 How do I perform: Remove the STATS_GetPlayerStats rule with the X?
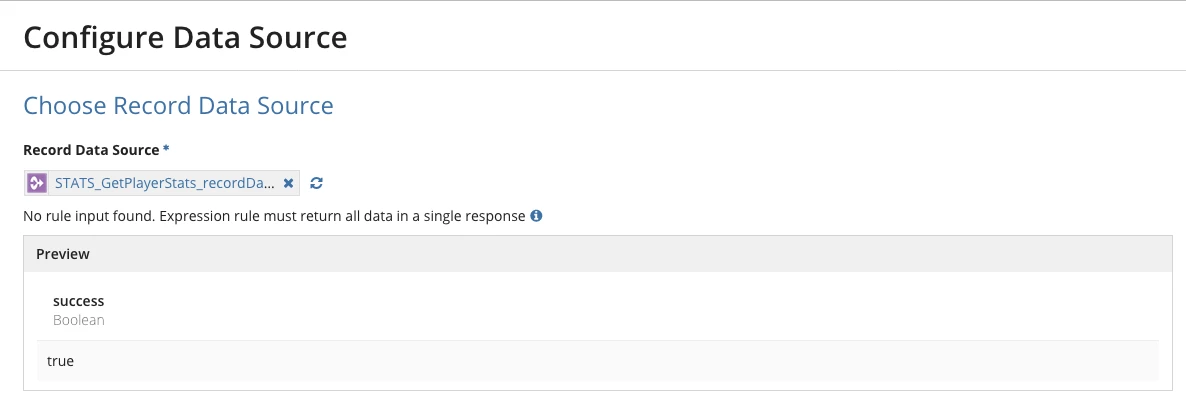pos(288,183)
